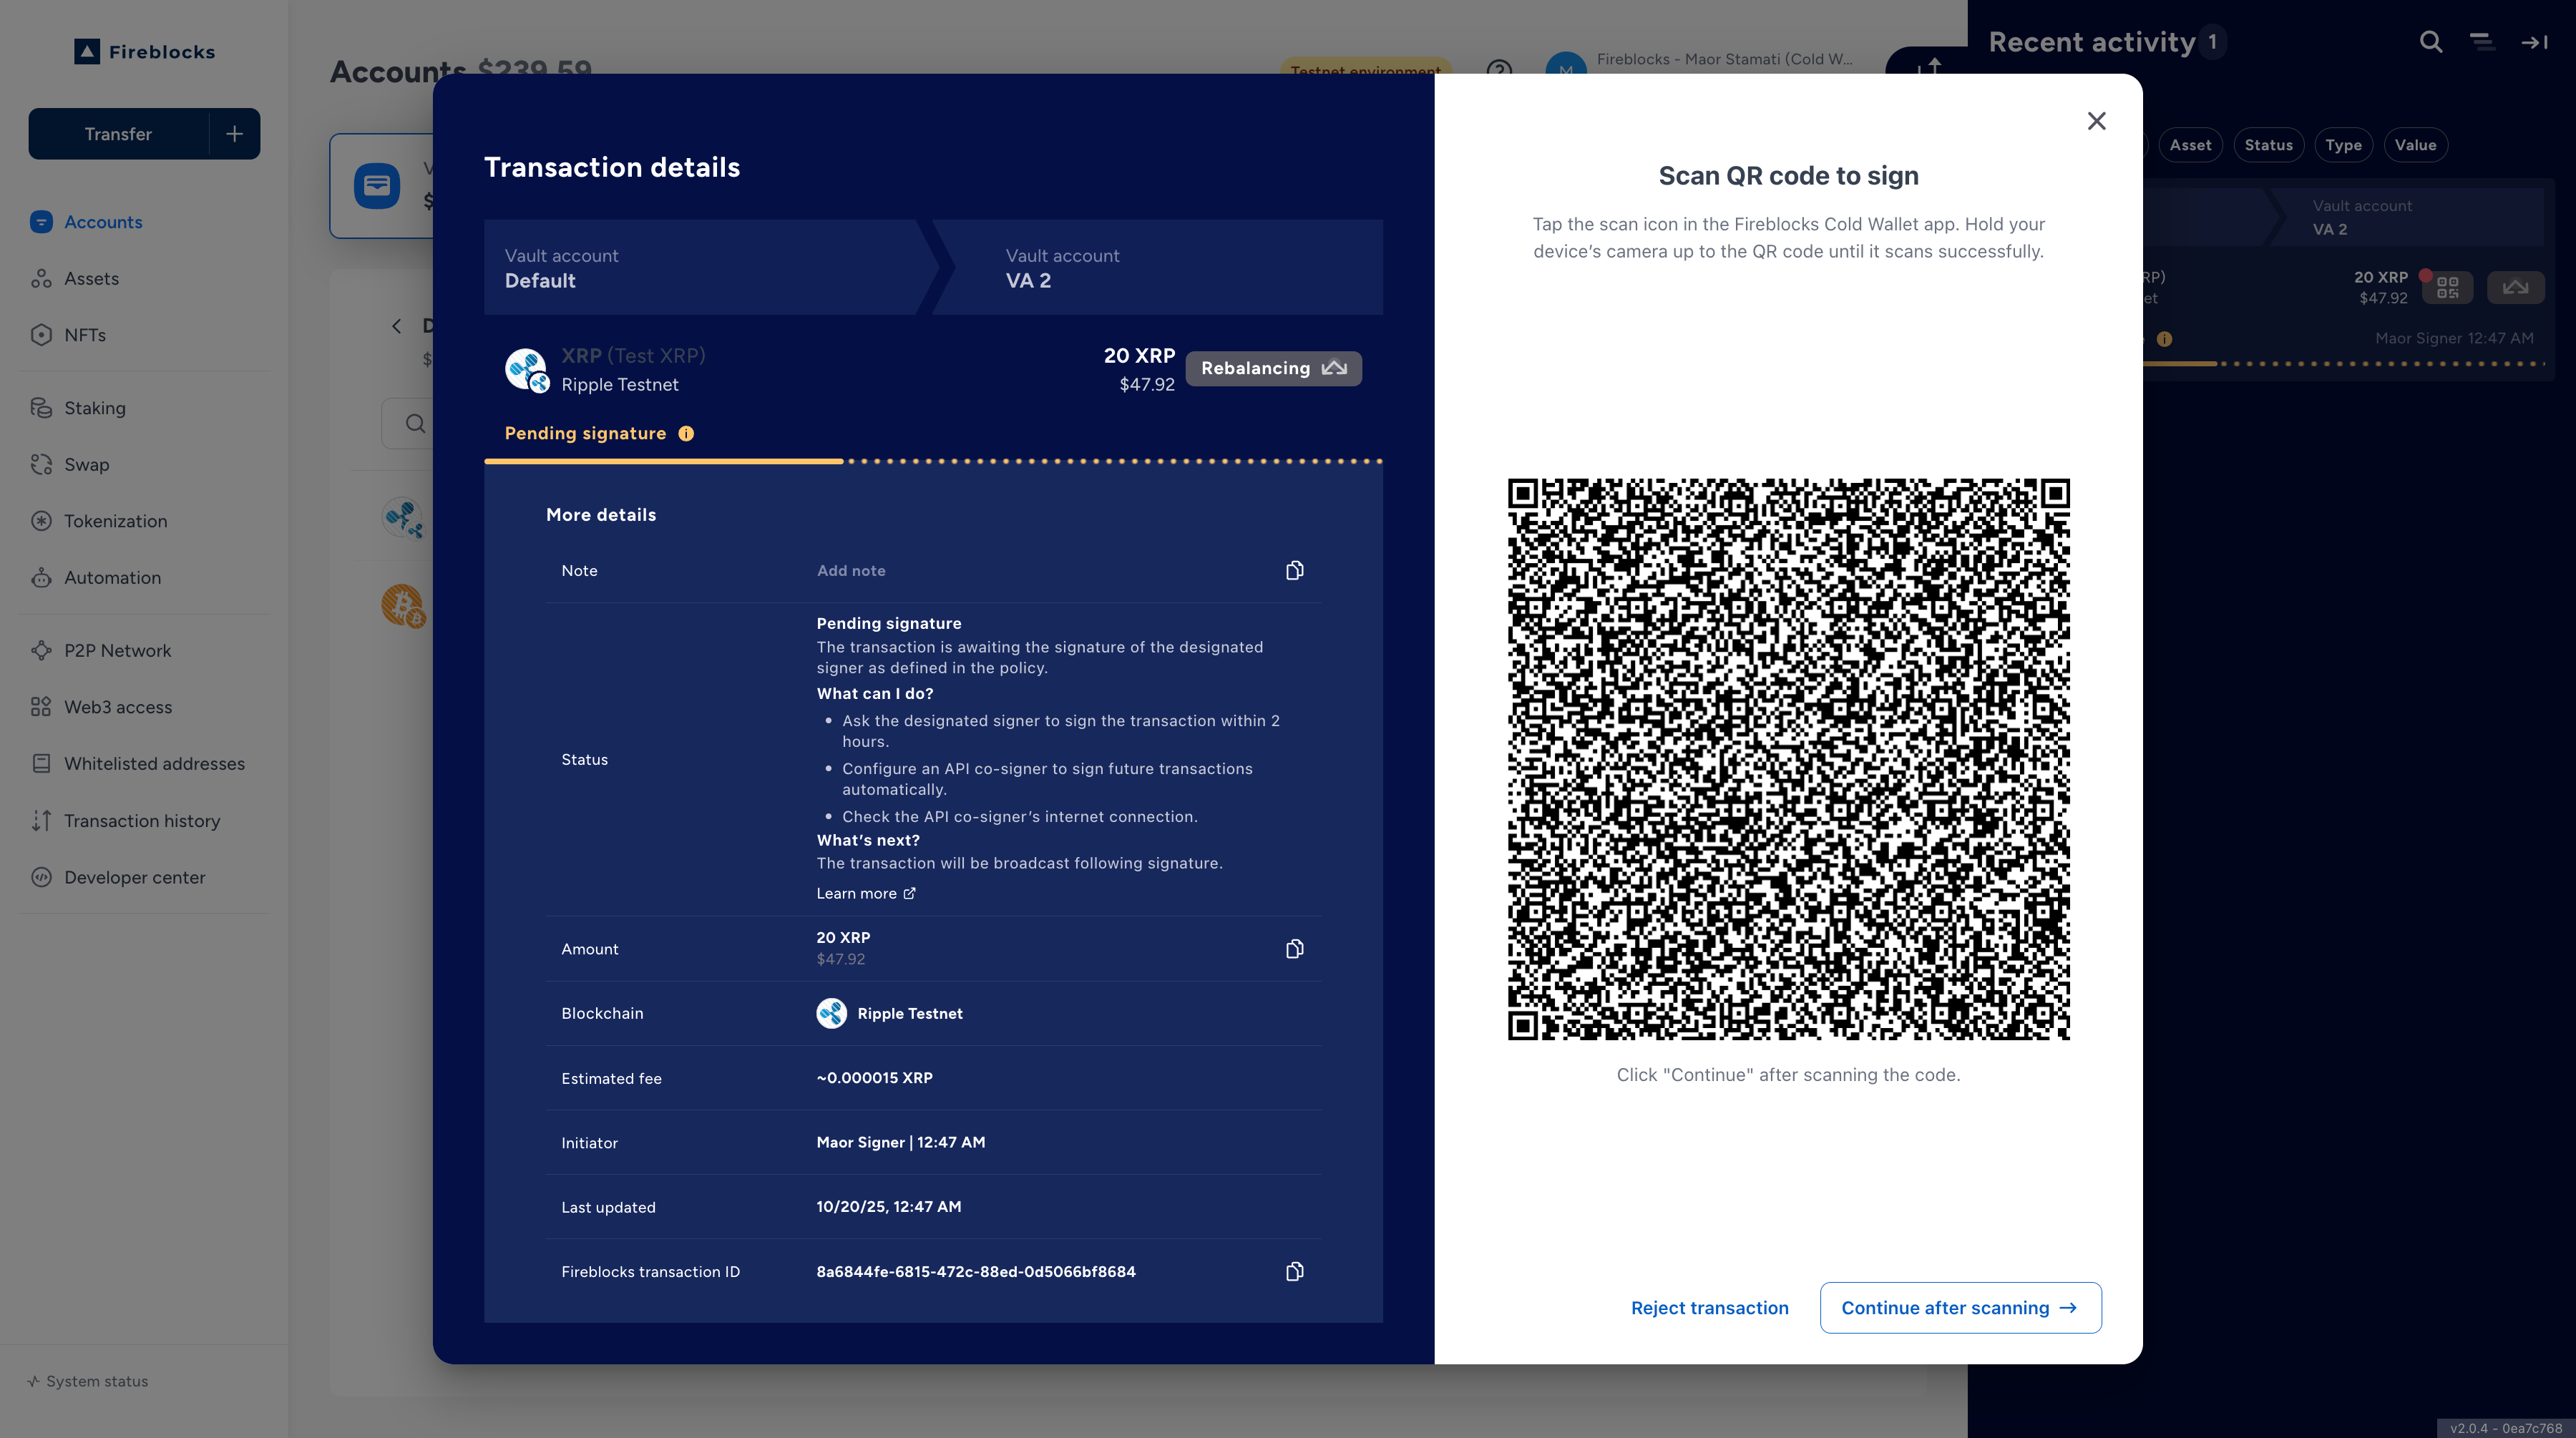This screenshot has width=2576, height=1438.
Task: Click the Automation sidebar icon
Action: (41, 577)
